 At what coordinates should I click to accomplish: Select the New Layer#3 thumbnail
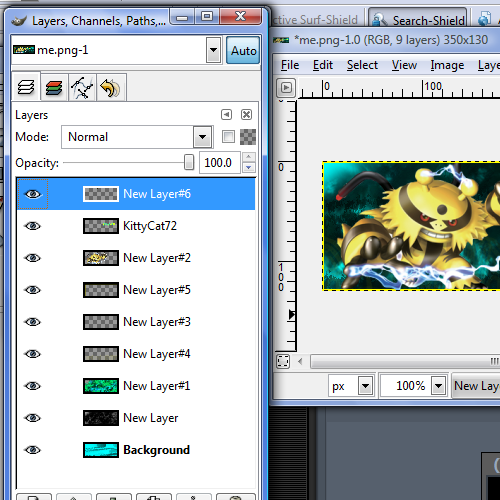(x=101, y=322)
